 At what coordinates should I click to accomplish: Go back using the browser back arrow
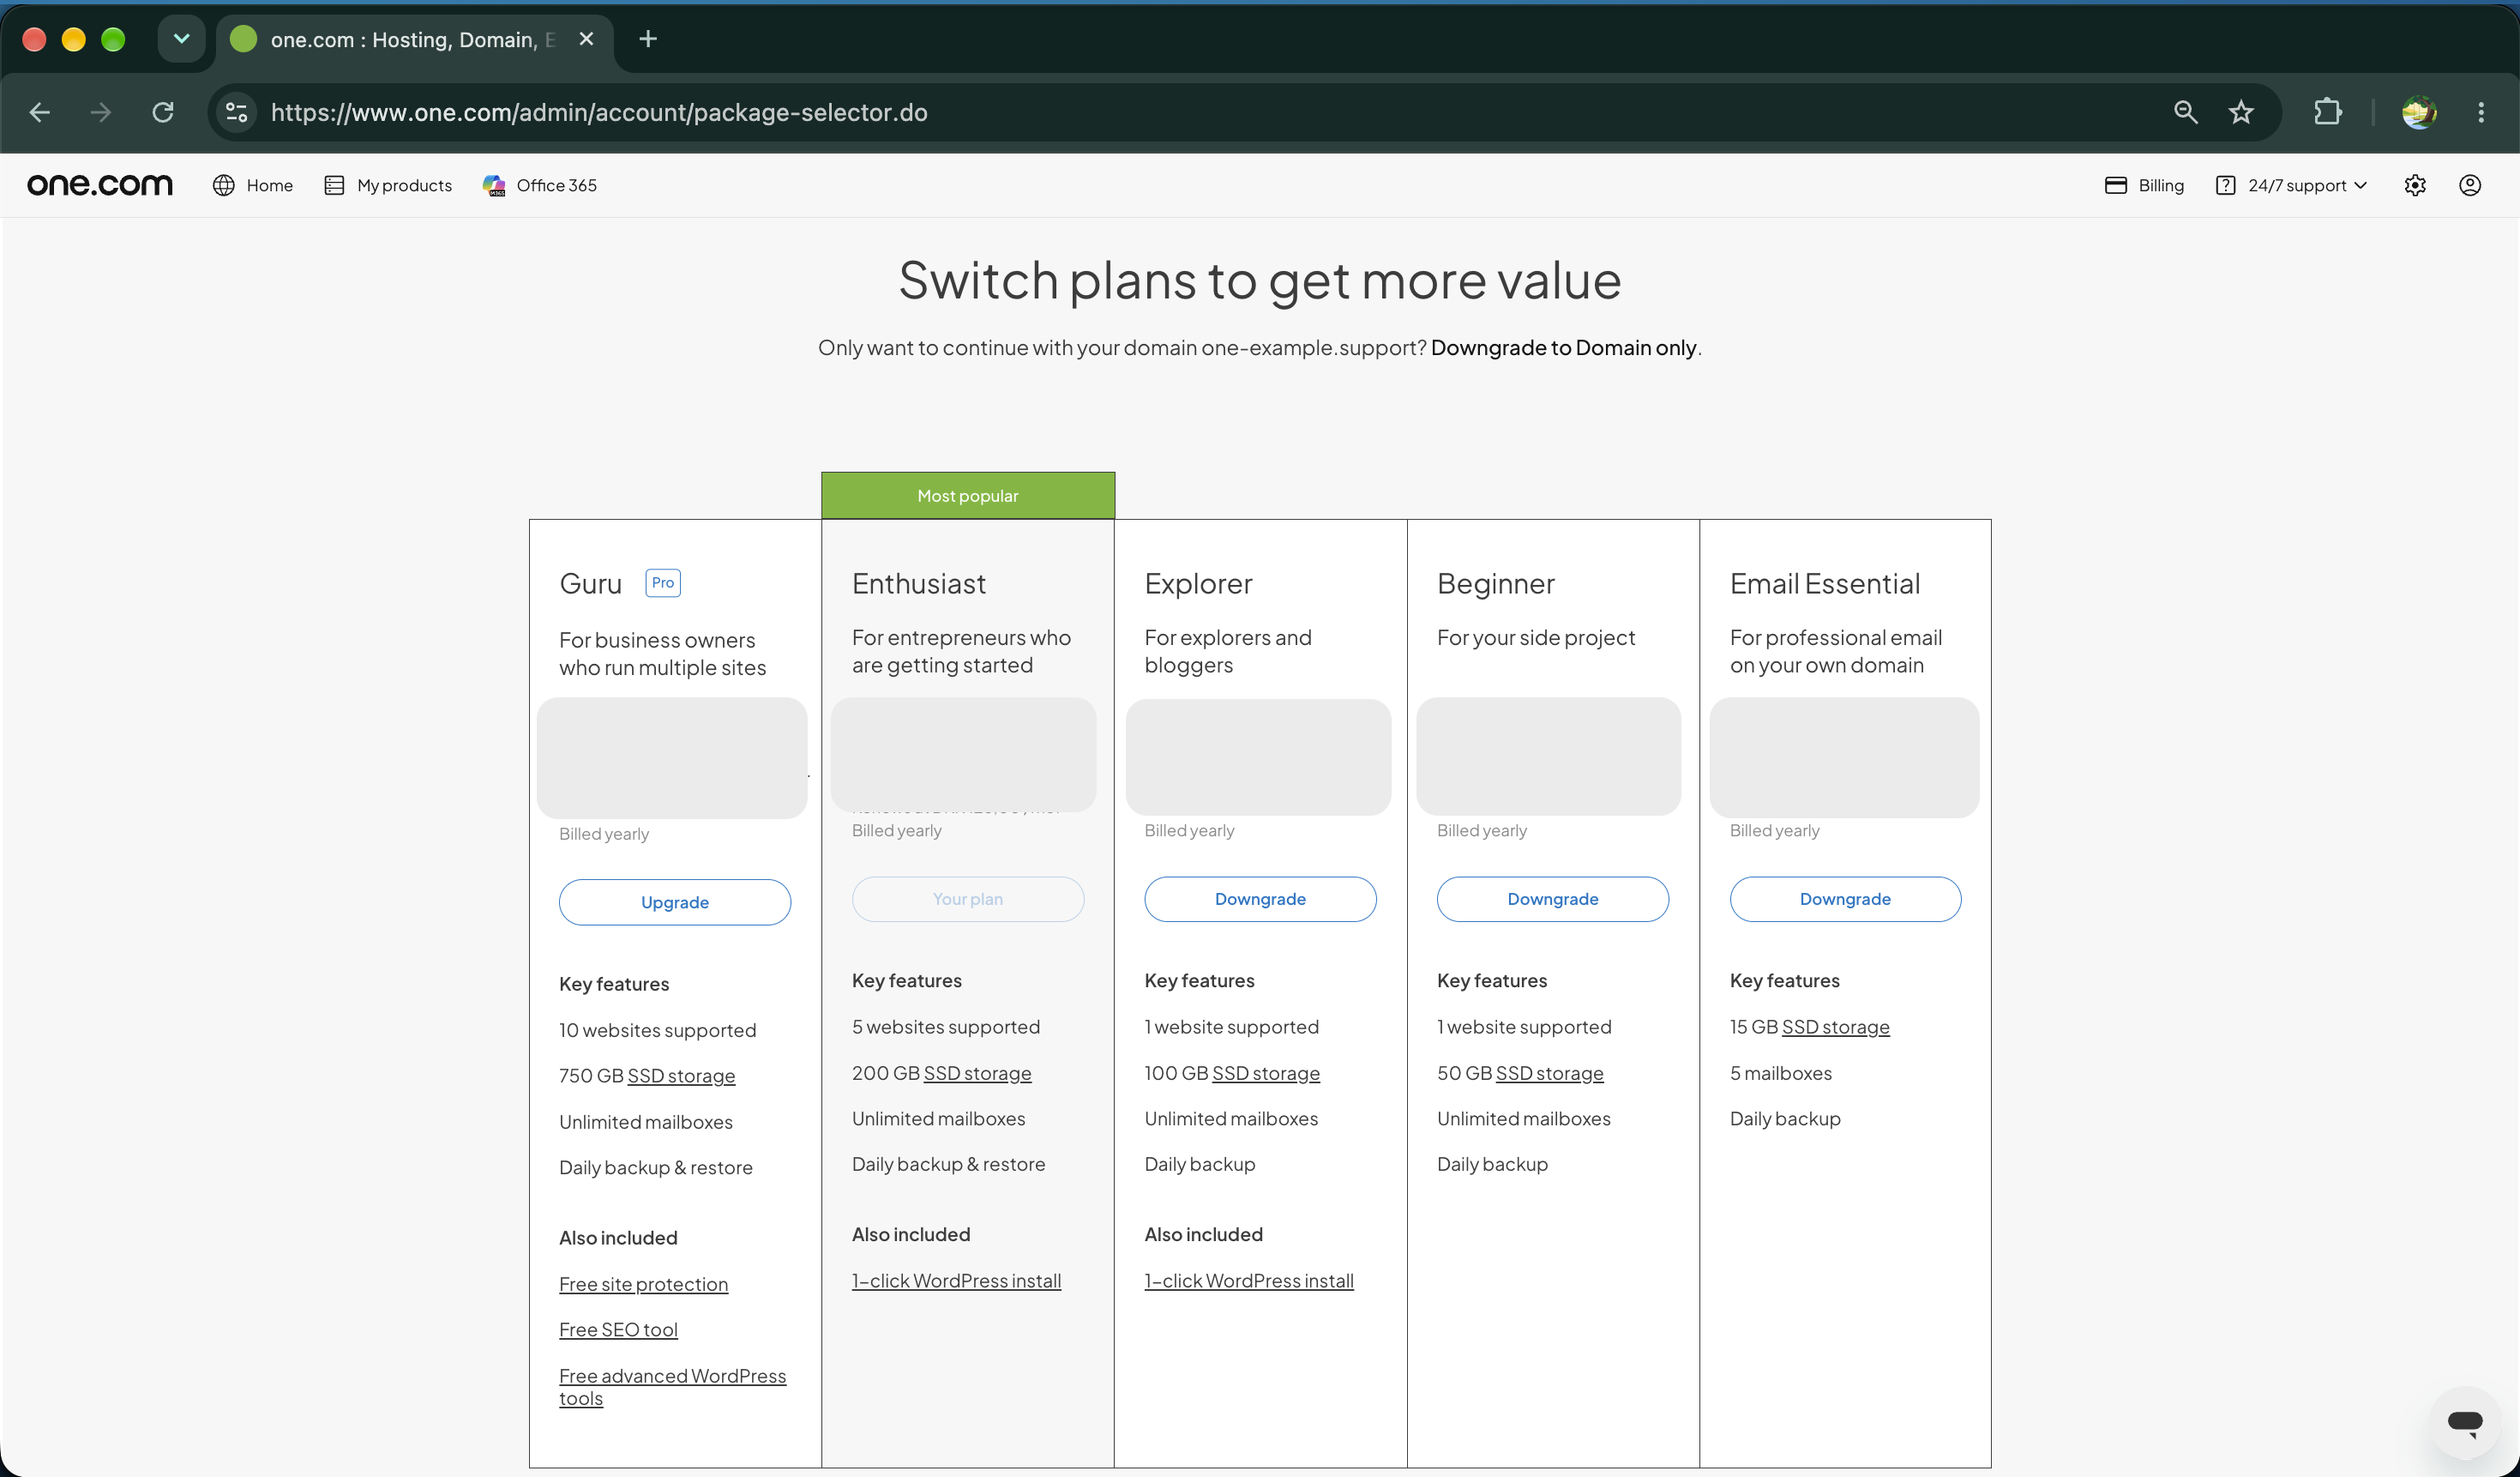pos(40,112)
